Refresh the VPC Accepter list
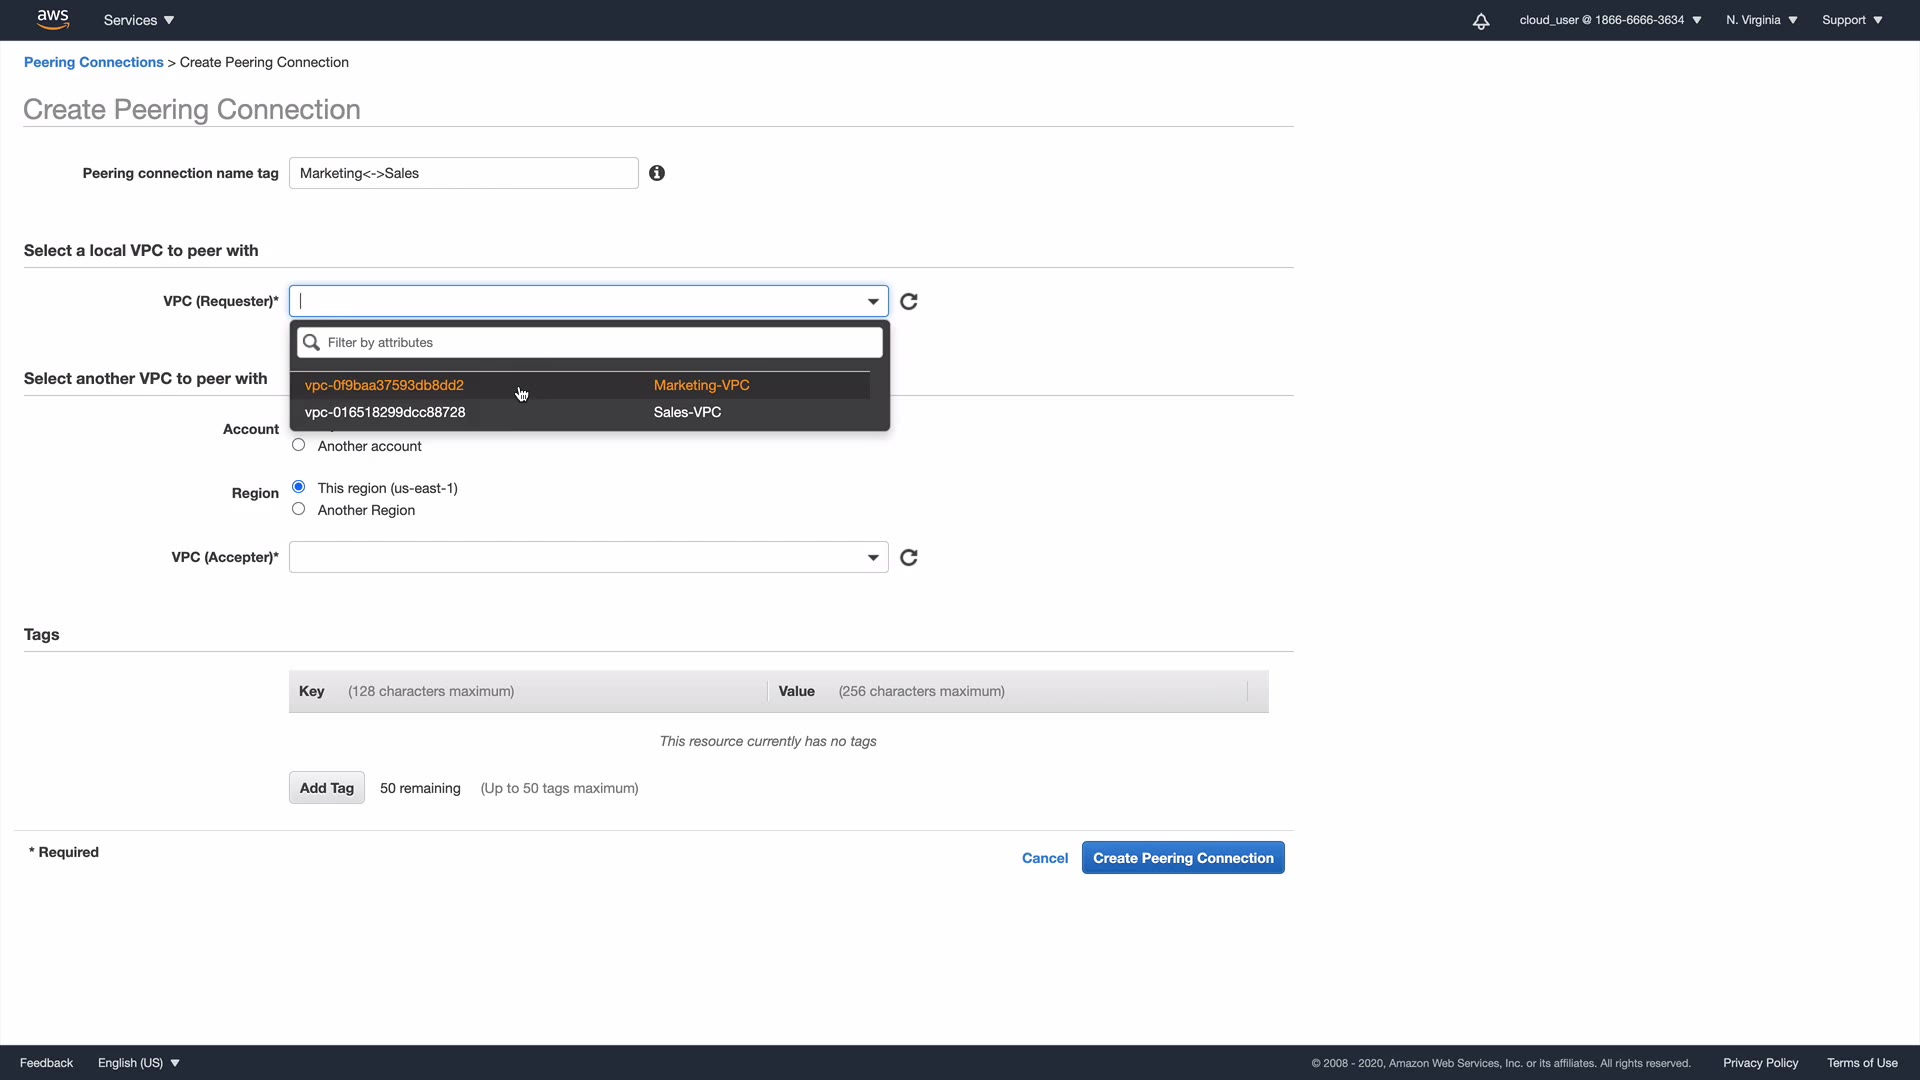 [x=909, y=557]
